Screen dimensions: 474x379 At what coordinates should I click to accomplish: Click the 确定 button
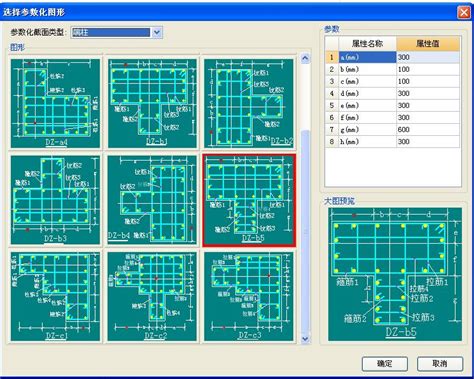click(x=385, y=364)
